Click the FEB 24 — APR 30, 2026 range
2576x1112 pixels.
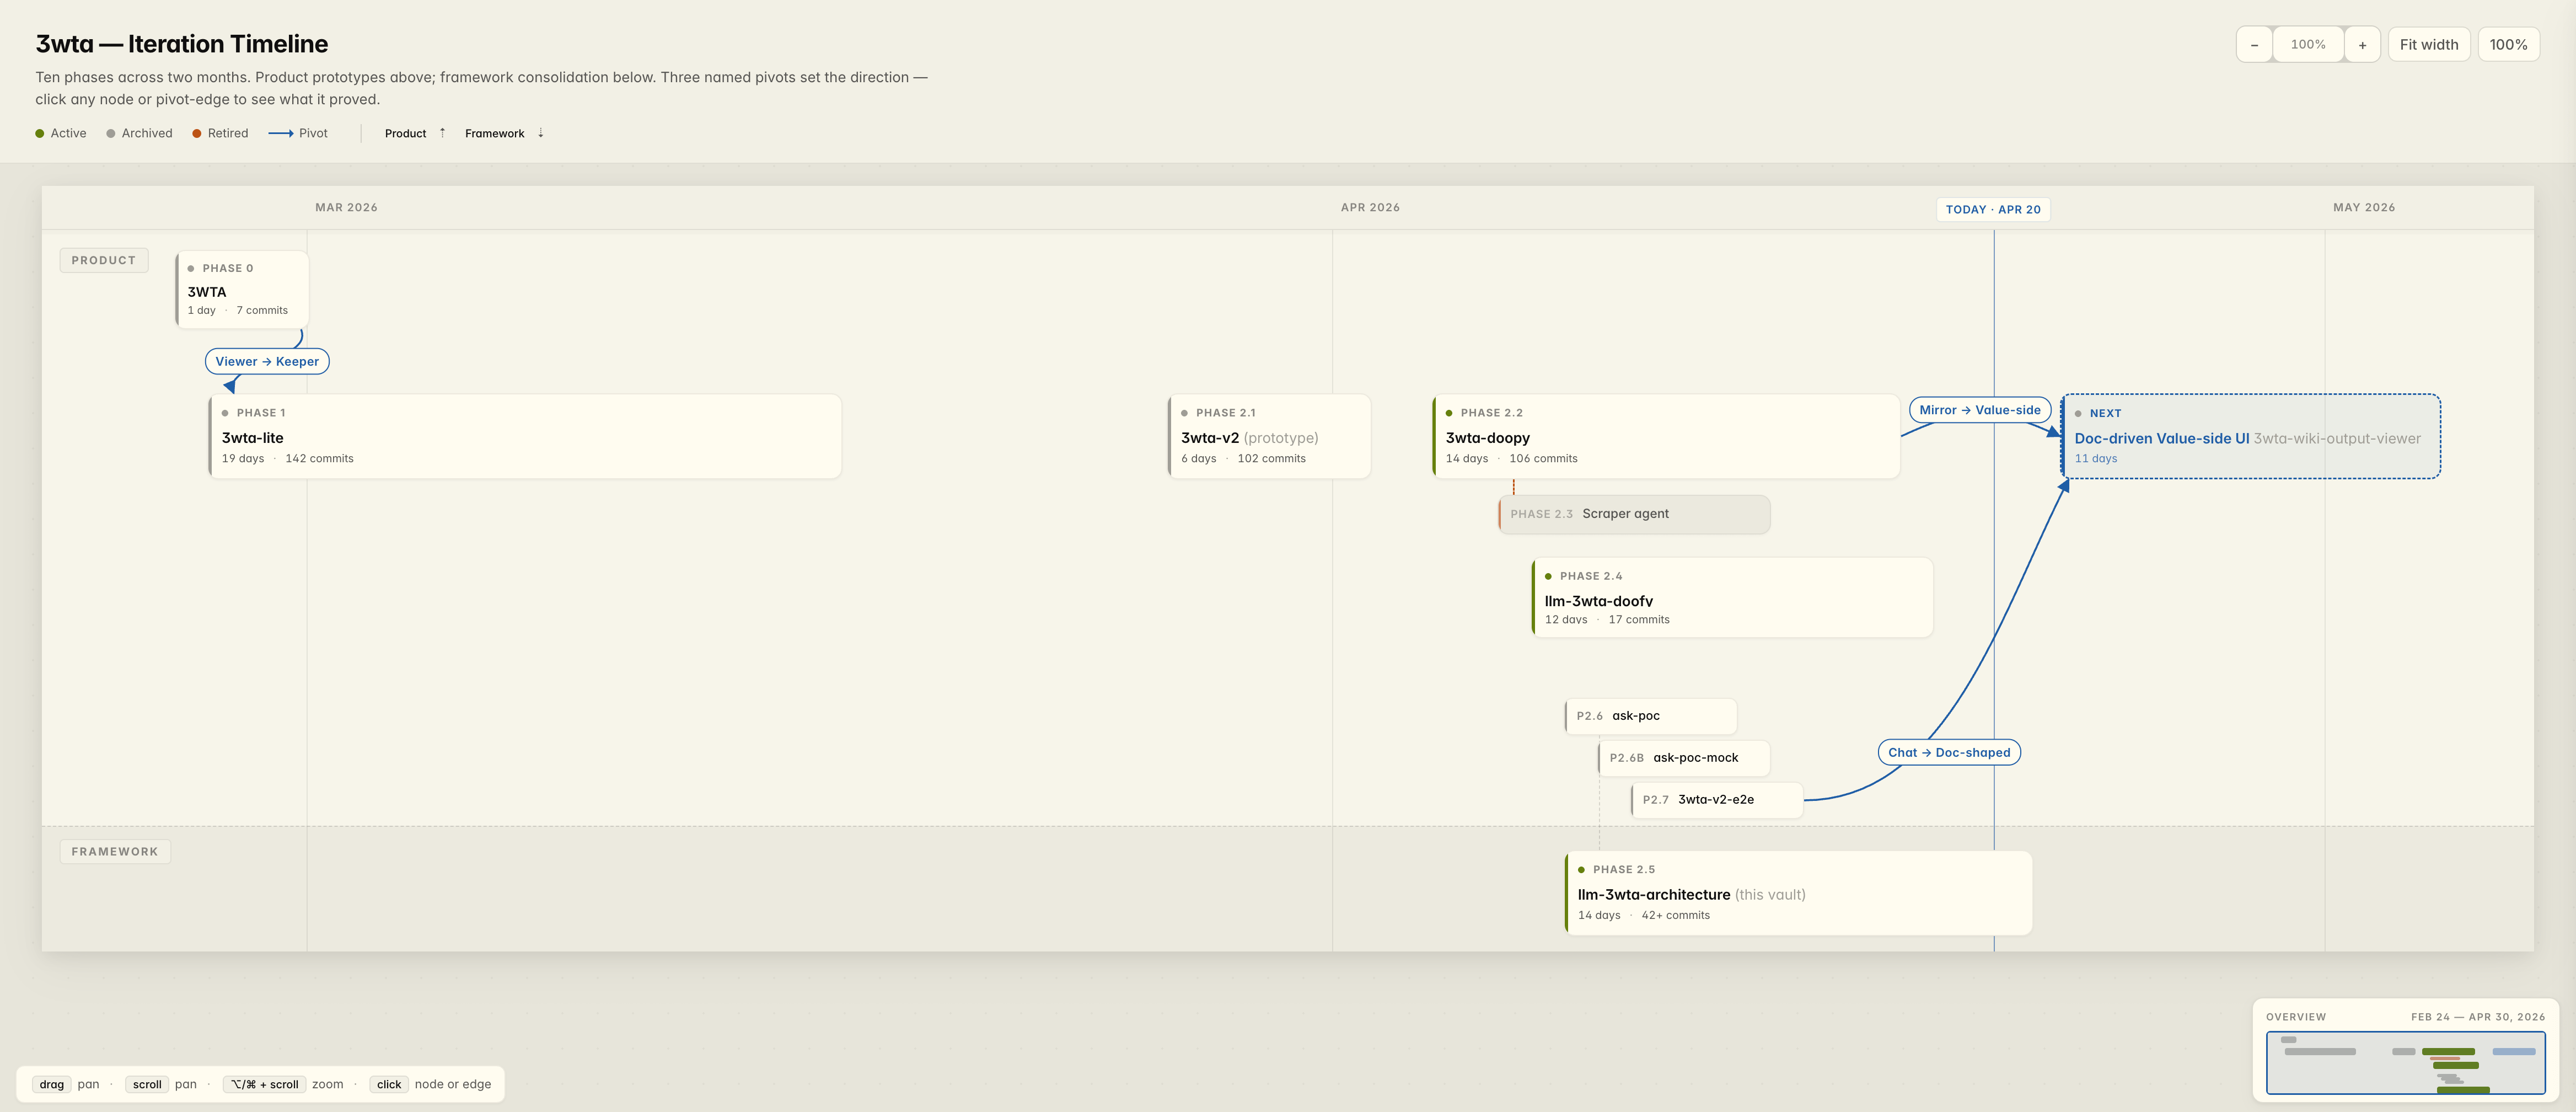(2478, 1017)
